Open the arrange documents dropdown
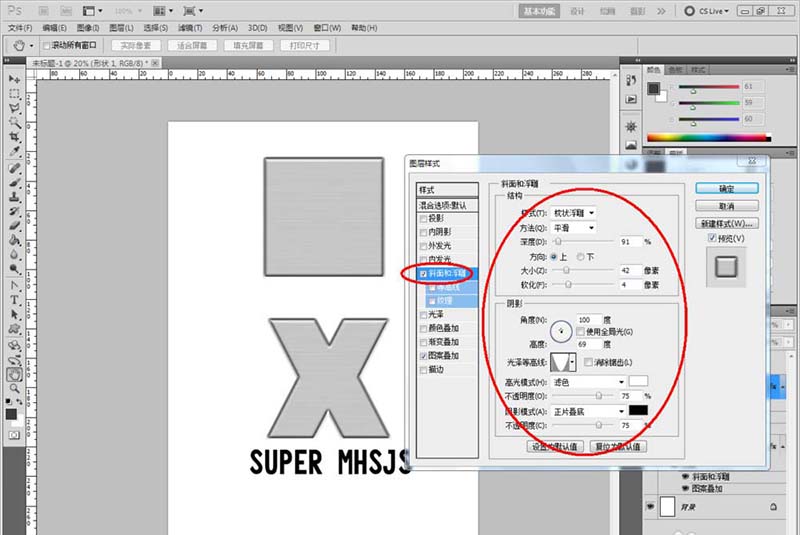The width and height of the screenshot is (800, 535). (164, 11)
